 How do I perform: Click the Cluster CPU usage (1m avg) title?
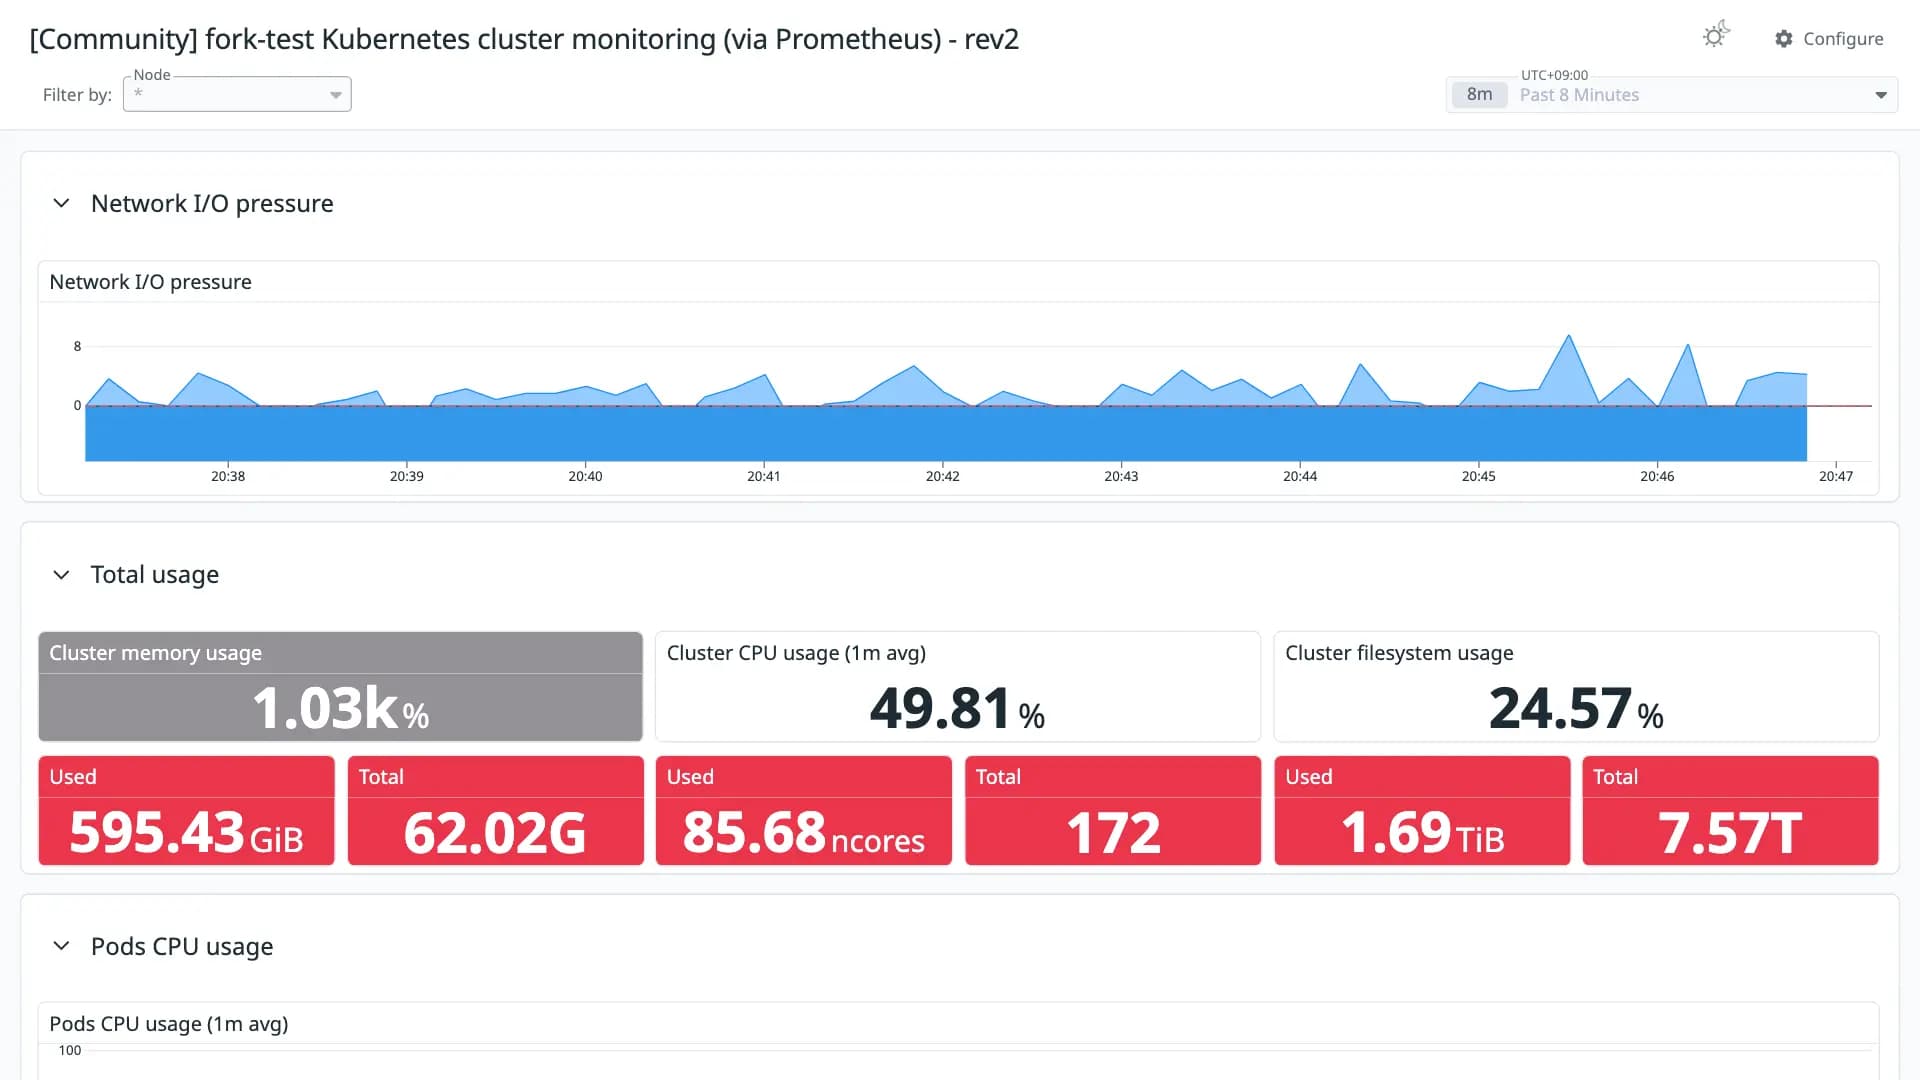pos(796,653)
